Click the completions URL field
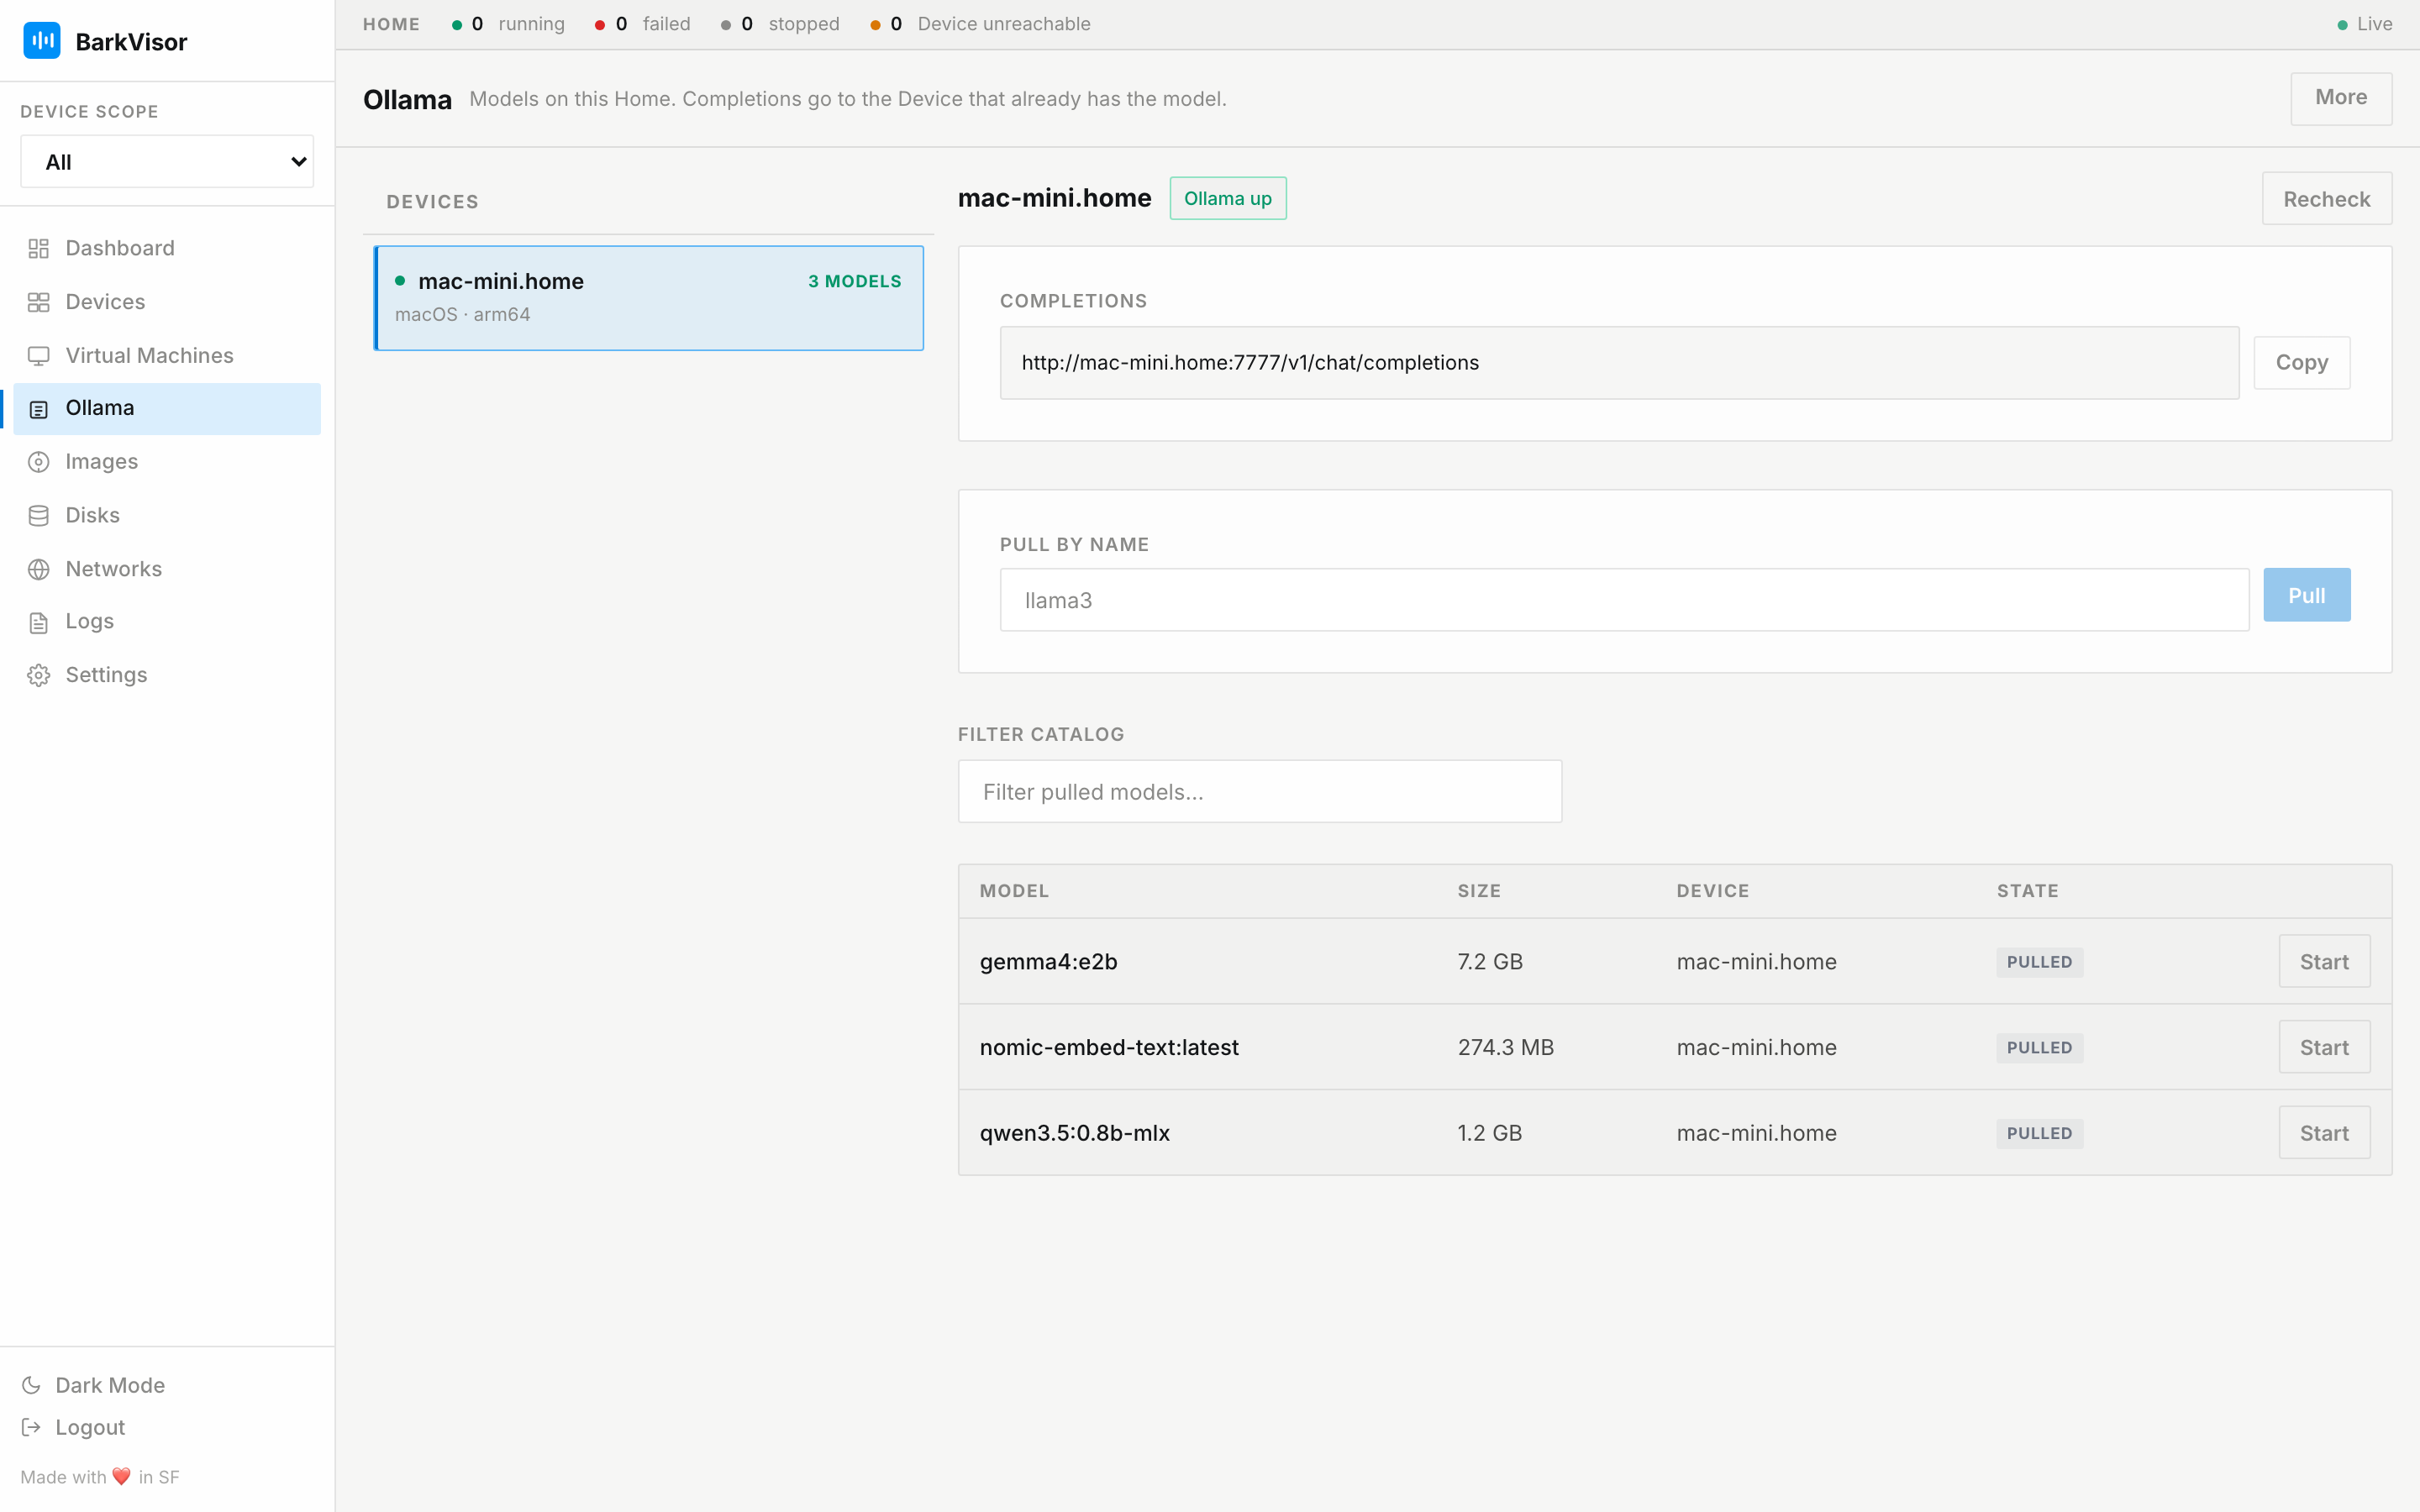 (1619, 363)
